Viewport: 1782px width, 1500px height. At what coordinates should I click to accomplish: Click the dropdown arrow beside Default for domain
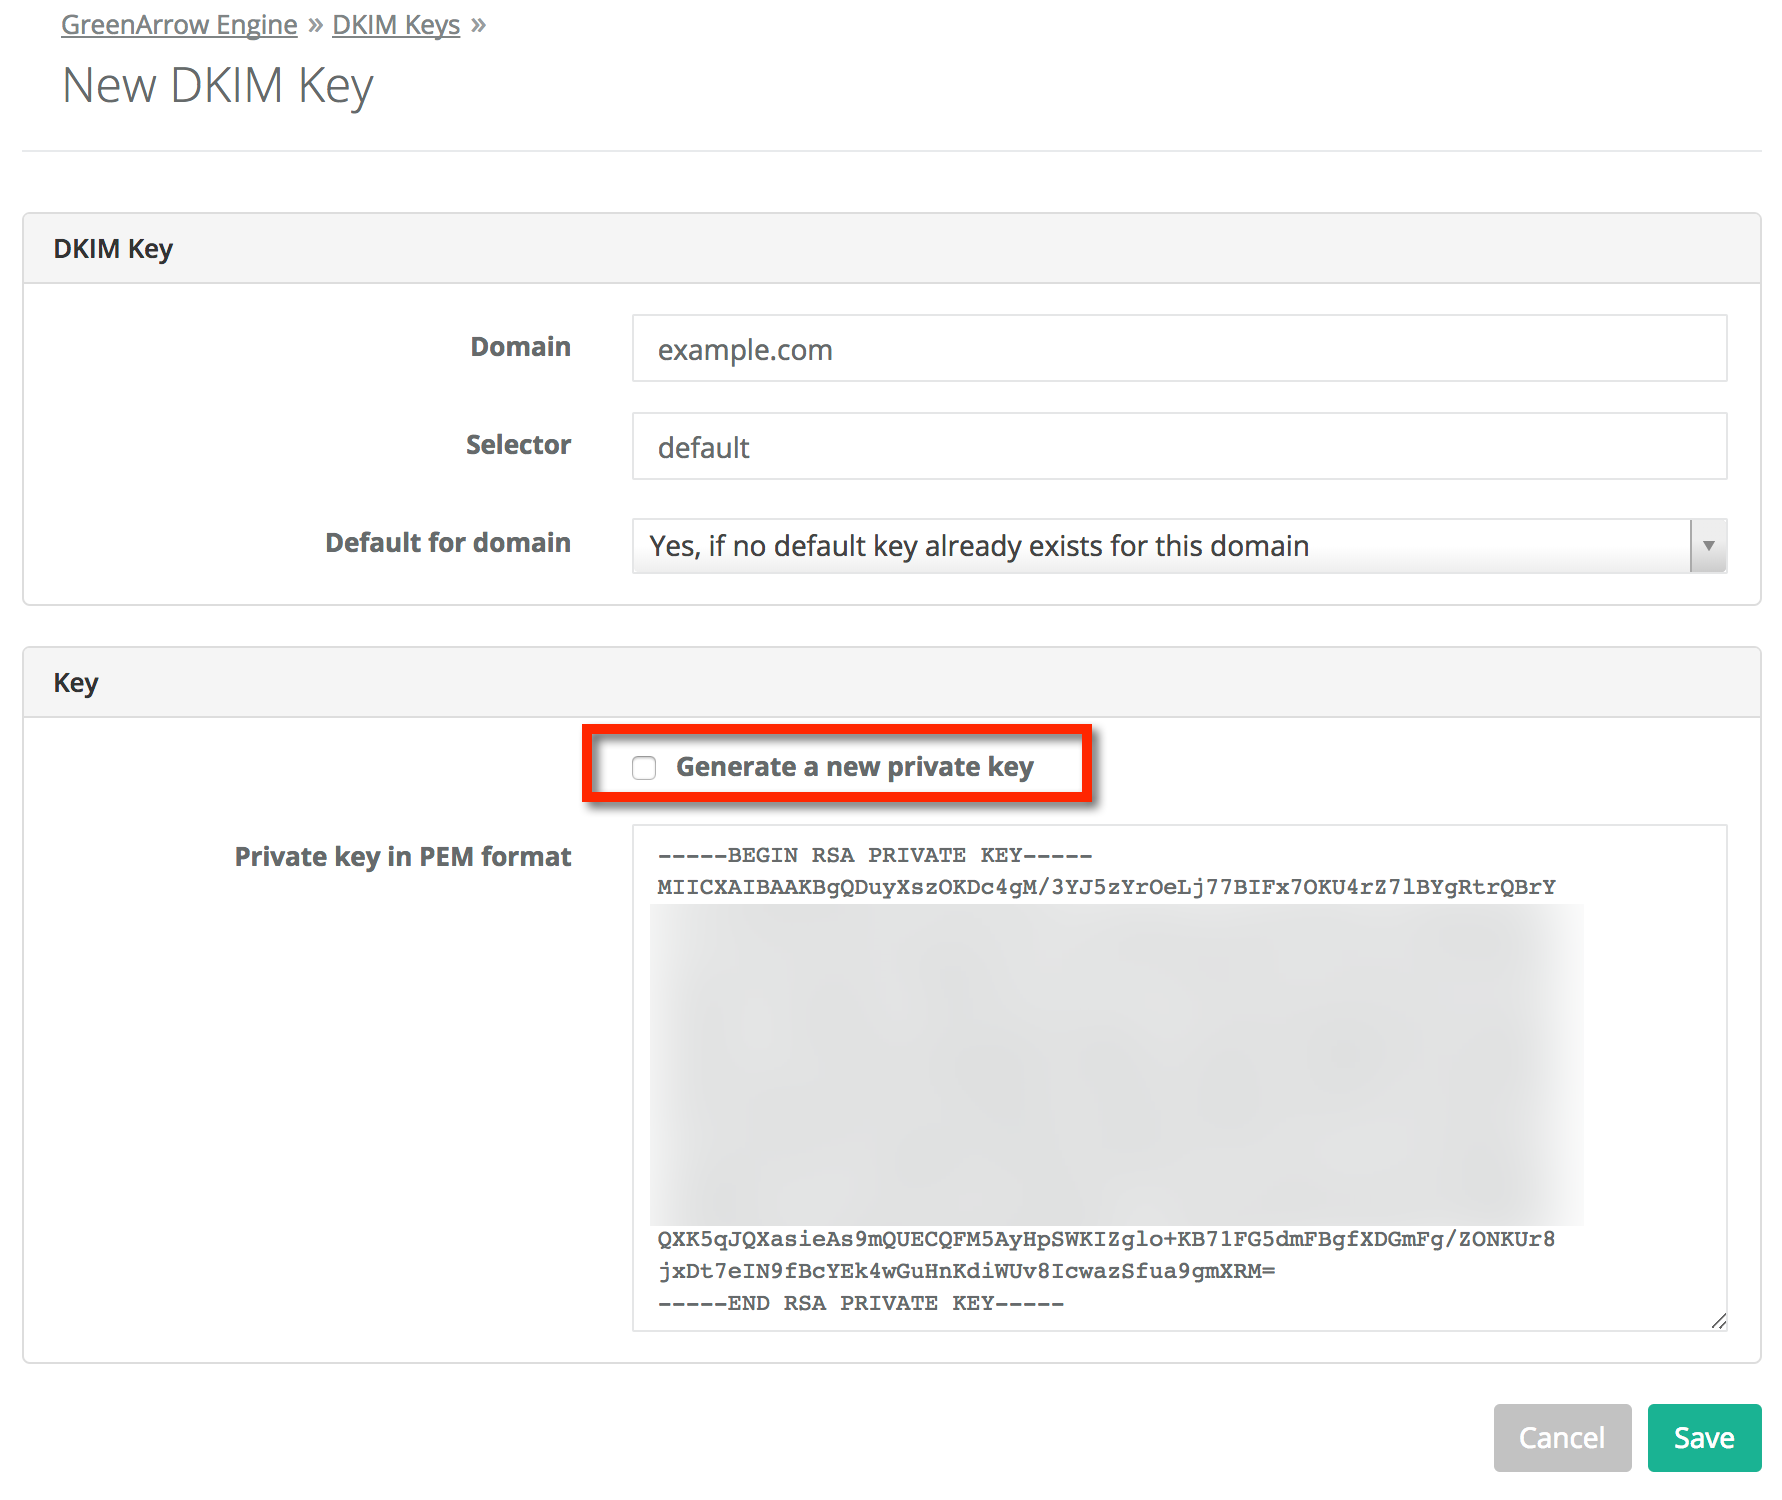[x=1708, y=546]
